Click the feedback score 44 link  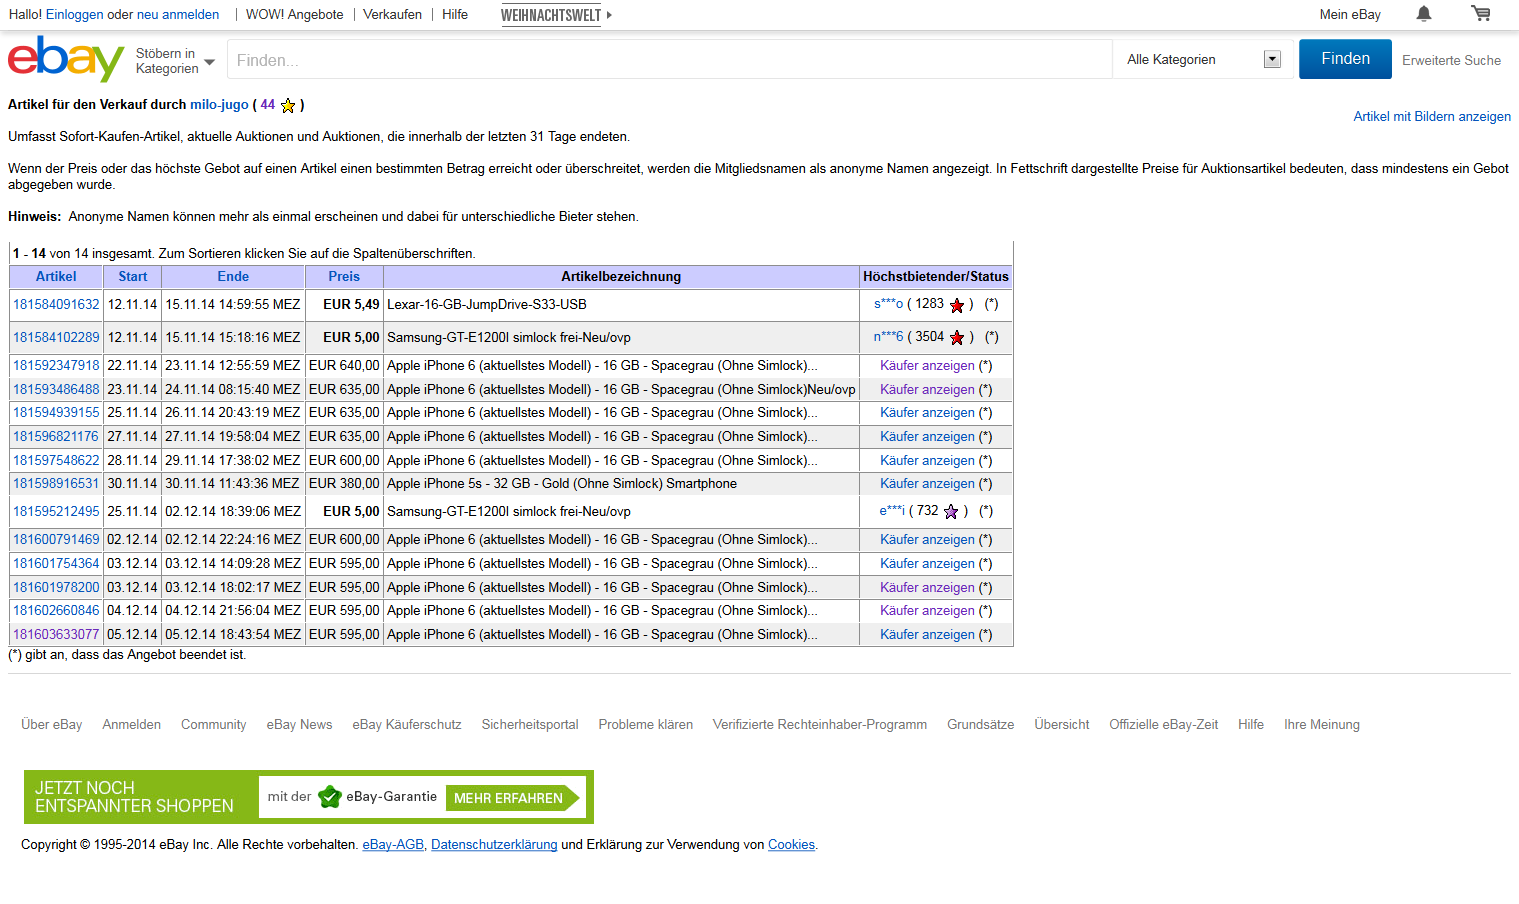pos(268,104)
